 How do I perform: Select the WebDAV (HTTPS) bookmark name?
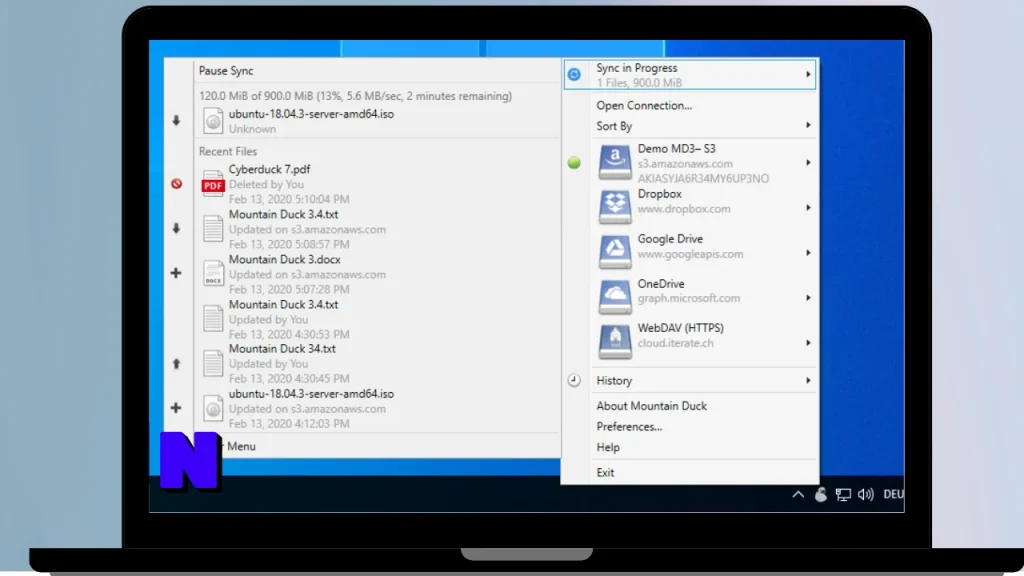[x=680, y=328]
